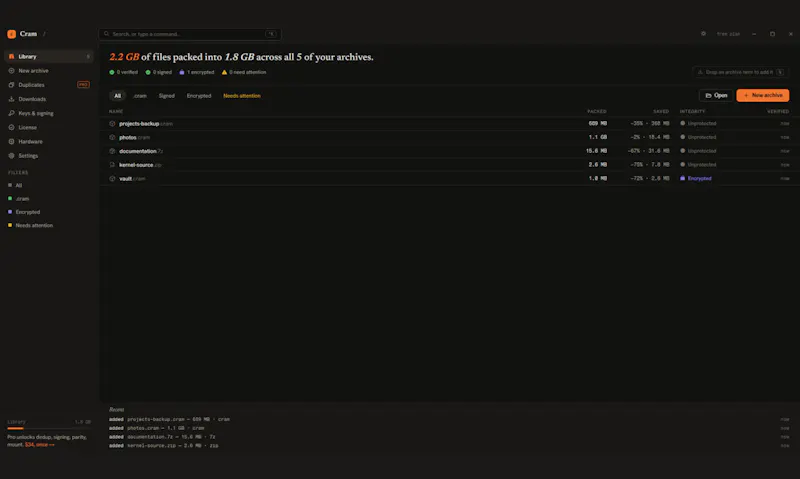Choose the All sidebar filter
Image resolution: width=800 pixels, height=479 pixels.
pyautogui.click(x=15, y=185)
